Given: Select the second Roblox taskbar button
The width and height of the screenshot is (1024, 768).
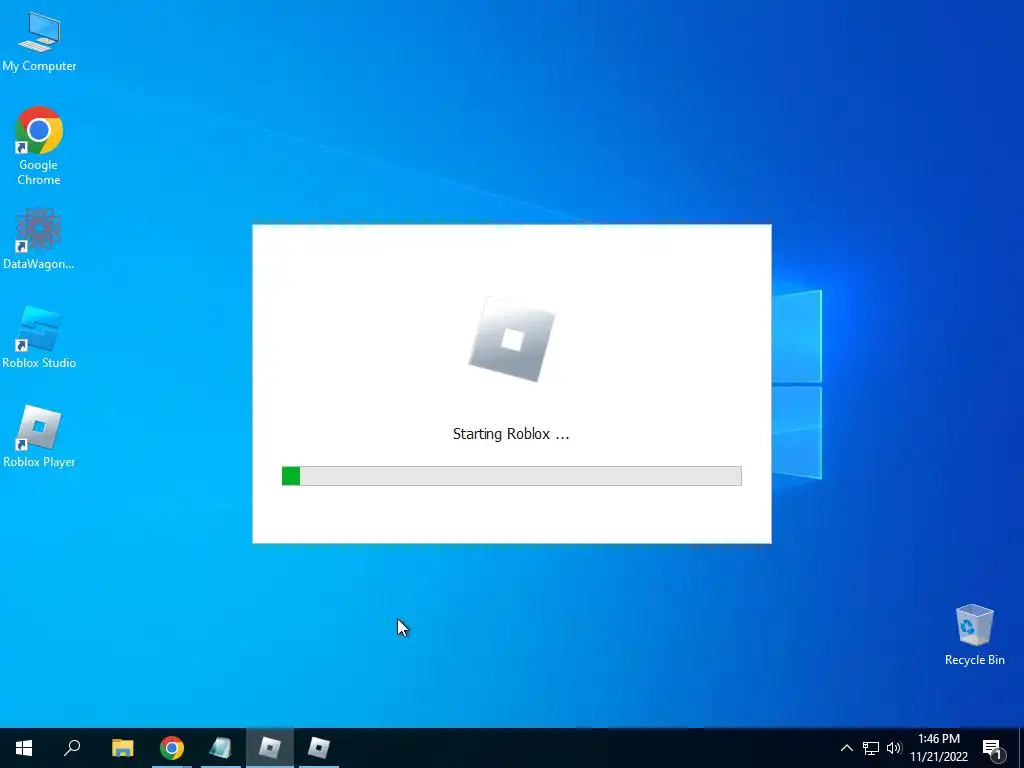Looking at the screenshot, I should click(319, 748).
